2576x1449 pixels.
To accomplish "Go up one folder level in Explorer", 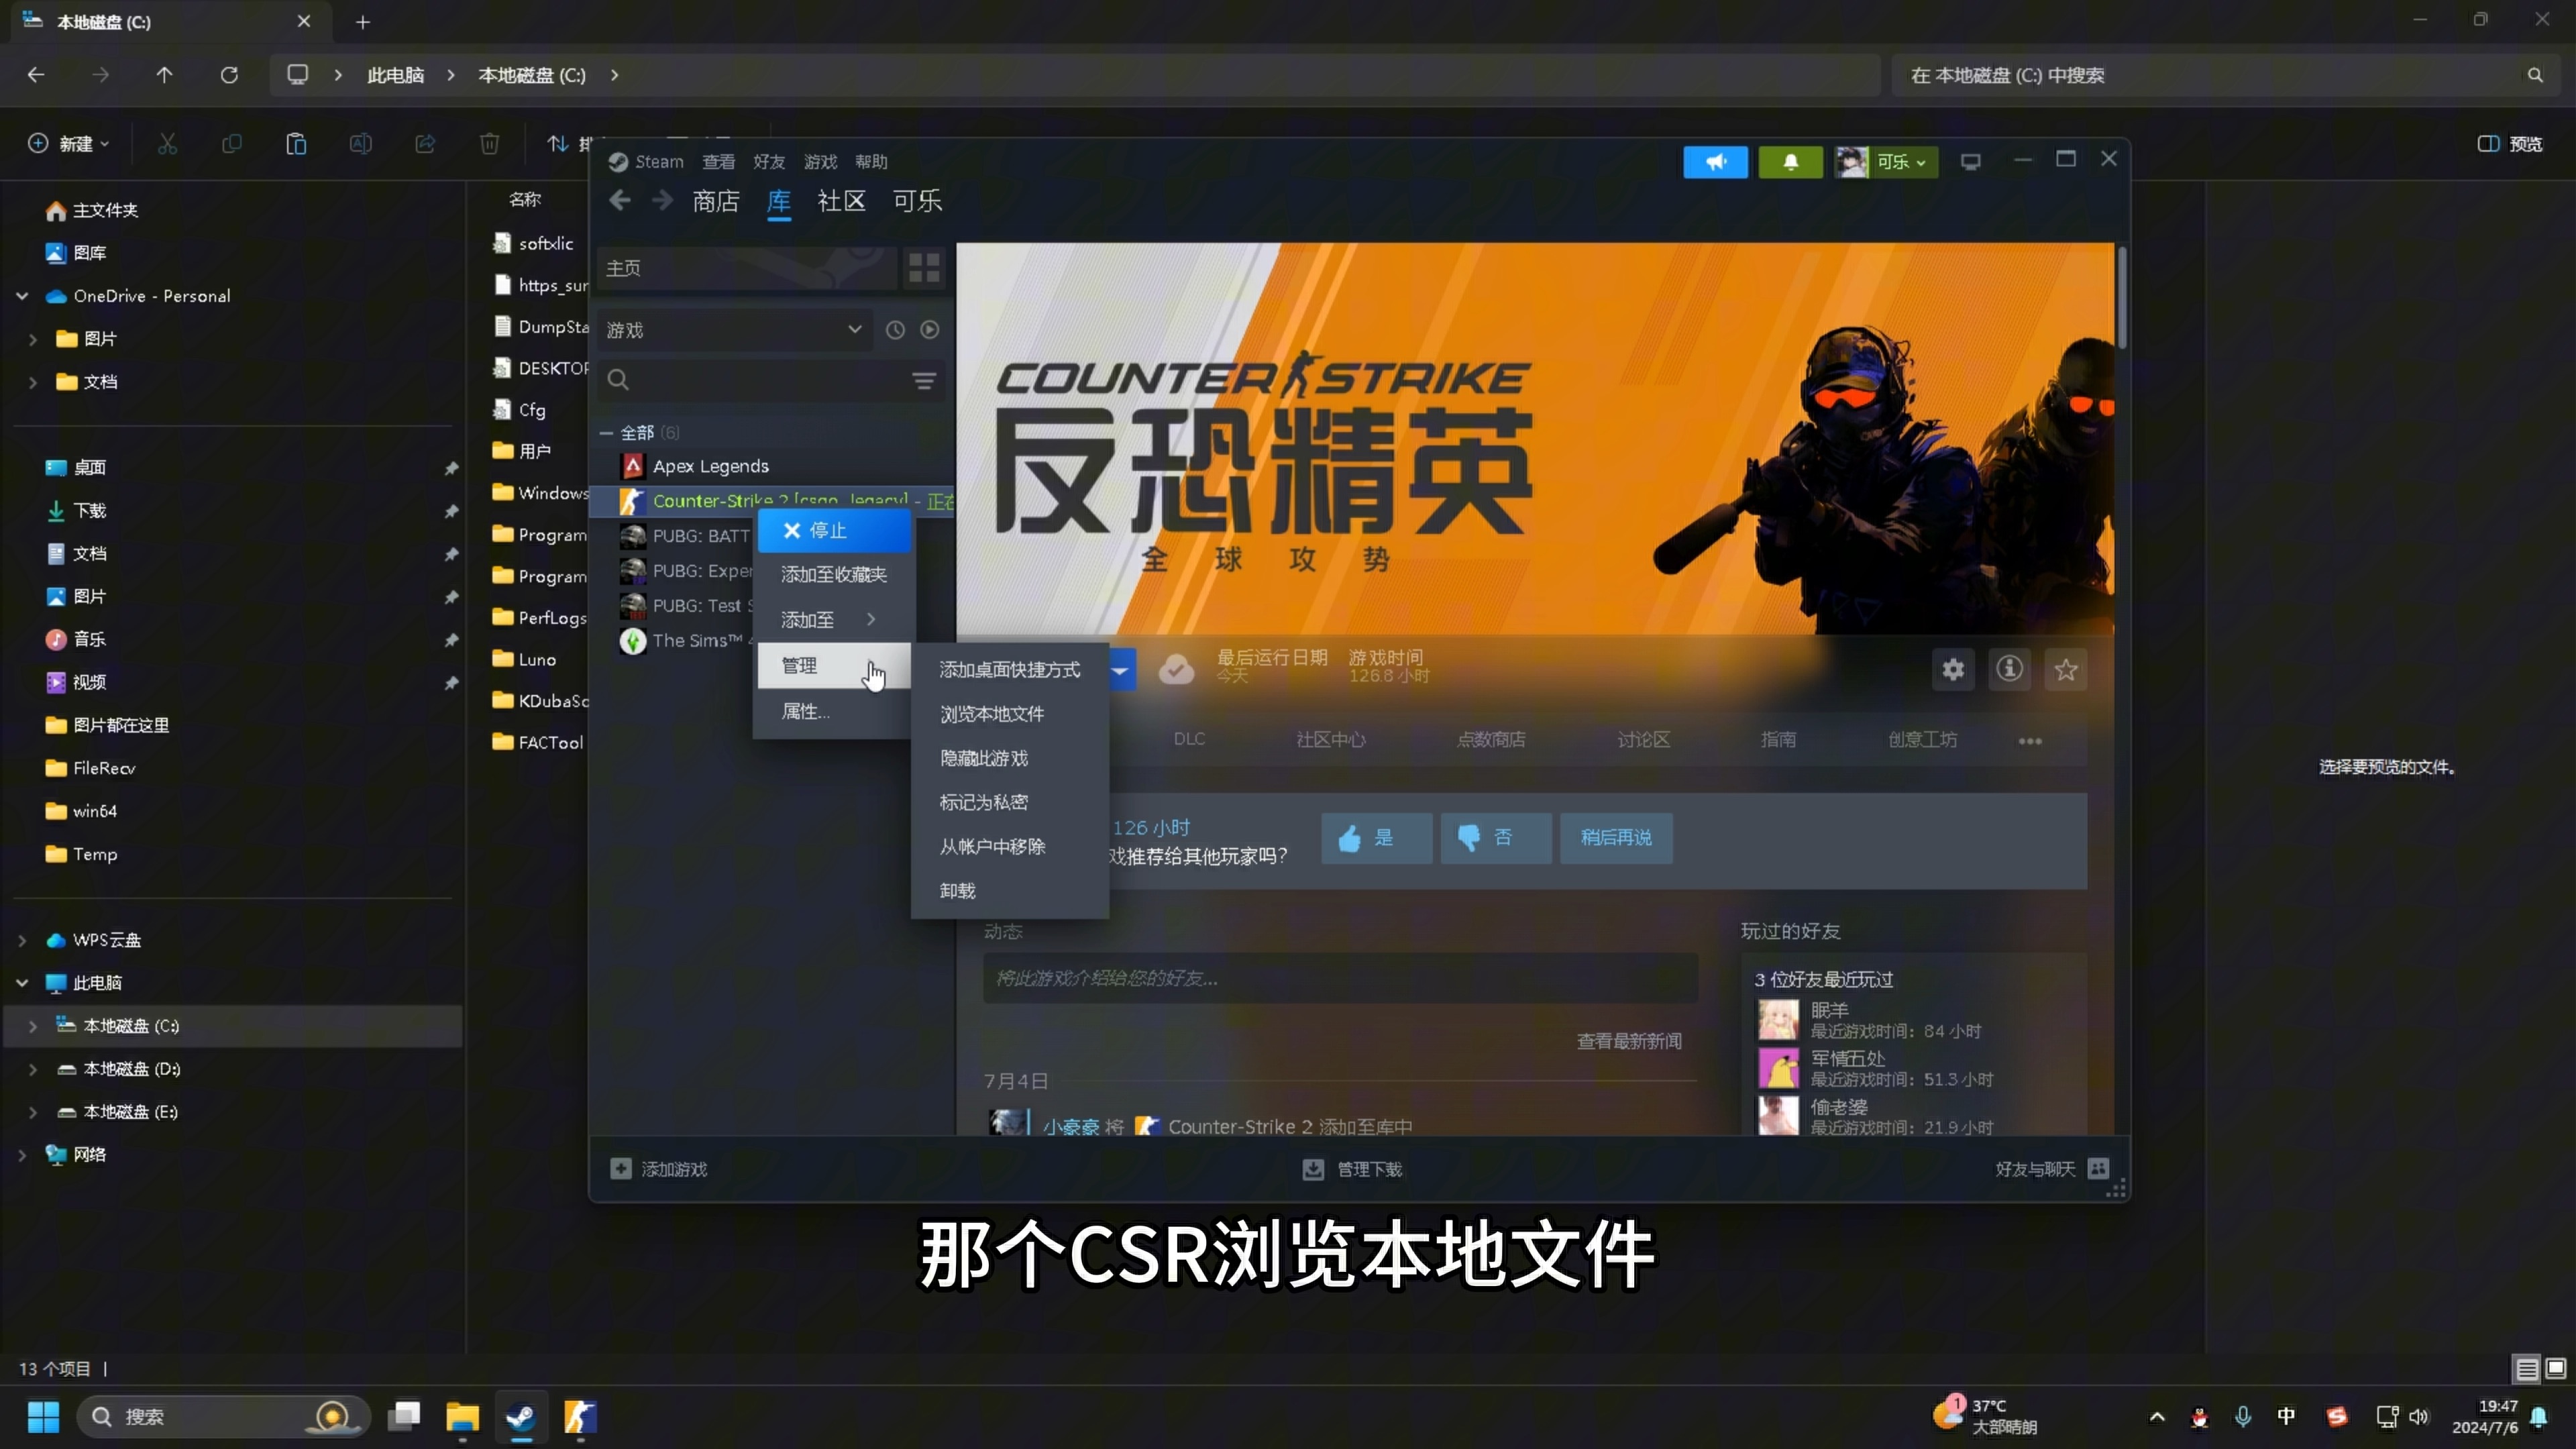I will (x=164, y=75).
